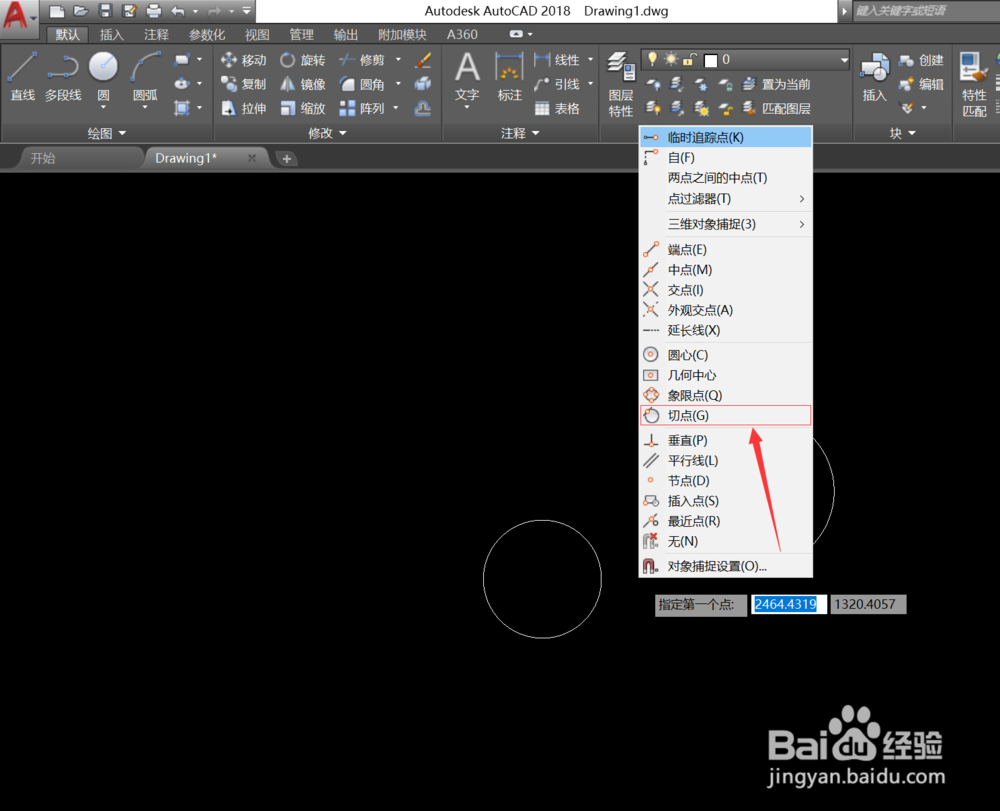Close the Drawing1 file tab
Screen dimensions: 1000x811
click(252, 158)
